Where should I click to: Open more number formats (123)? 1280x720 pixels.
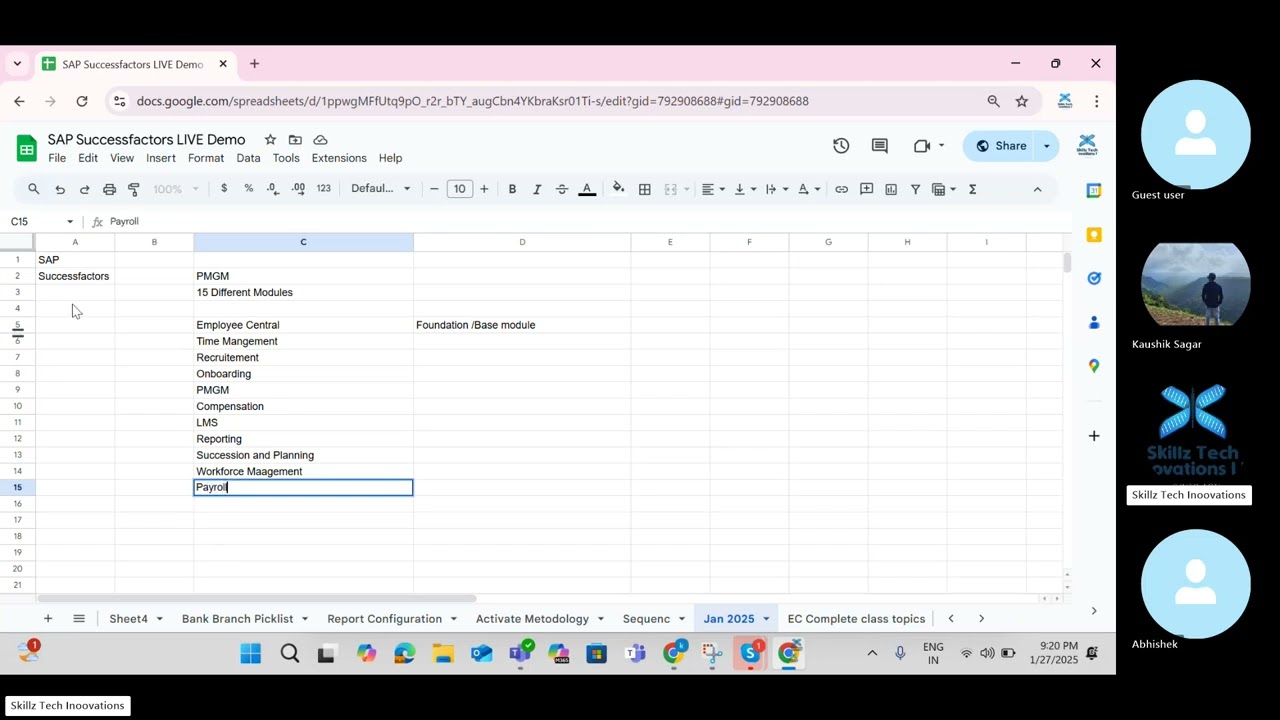[323, 188]
